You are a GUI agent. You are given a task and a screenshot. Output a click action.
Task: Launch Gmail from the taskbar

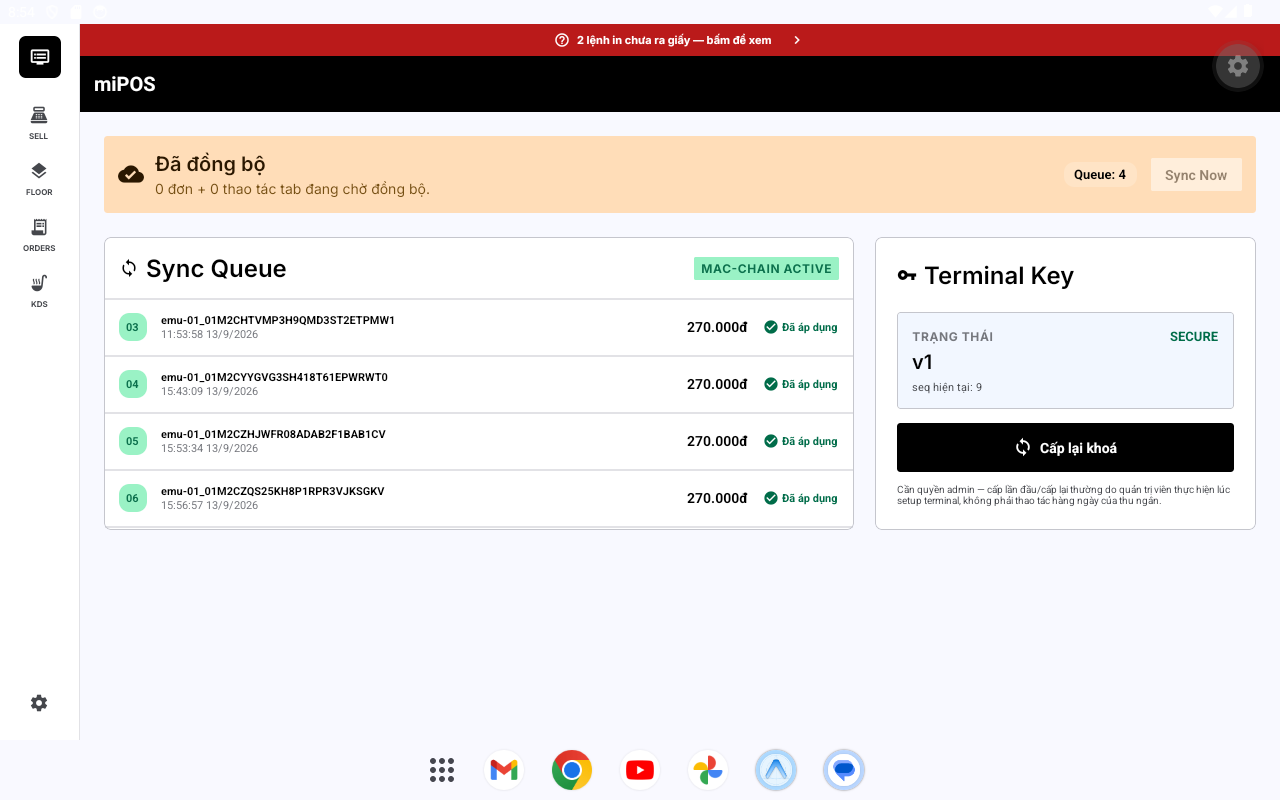[504, 770]
